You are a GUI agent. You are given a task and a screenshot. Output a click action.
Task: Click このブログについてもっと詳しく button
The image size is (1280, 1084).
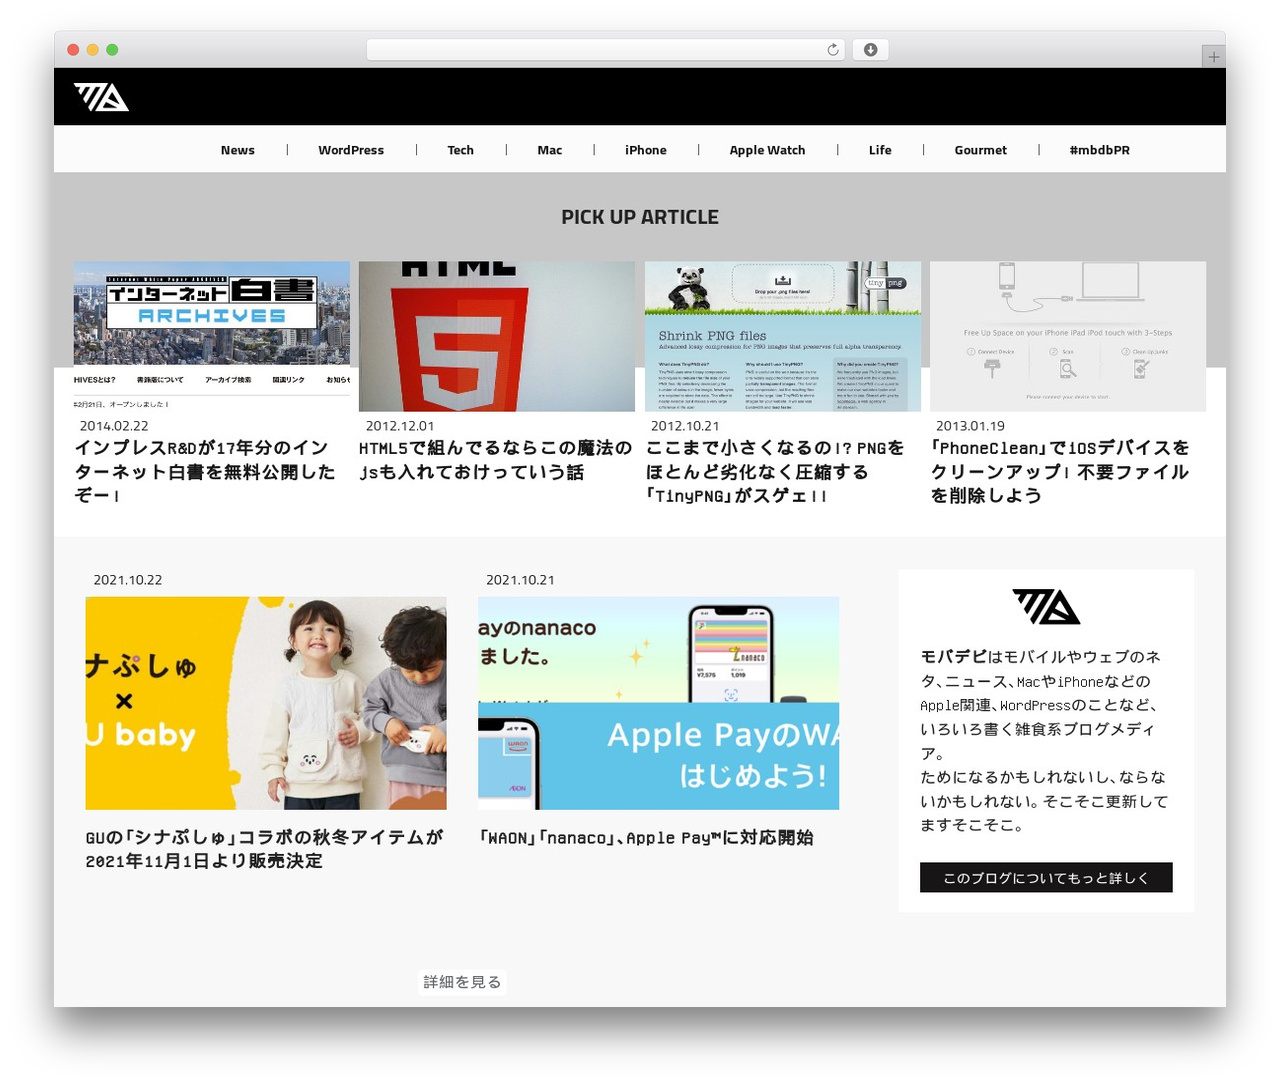[x=1046, y=877]
